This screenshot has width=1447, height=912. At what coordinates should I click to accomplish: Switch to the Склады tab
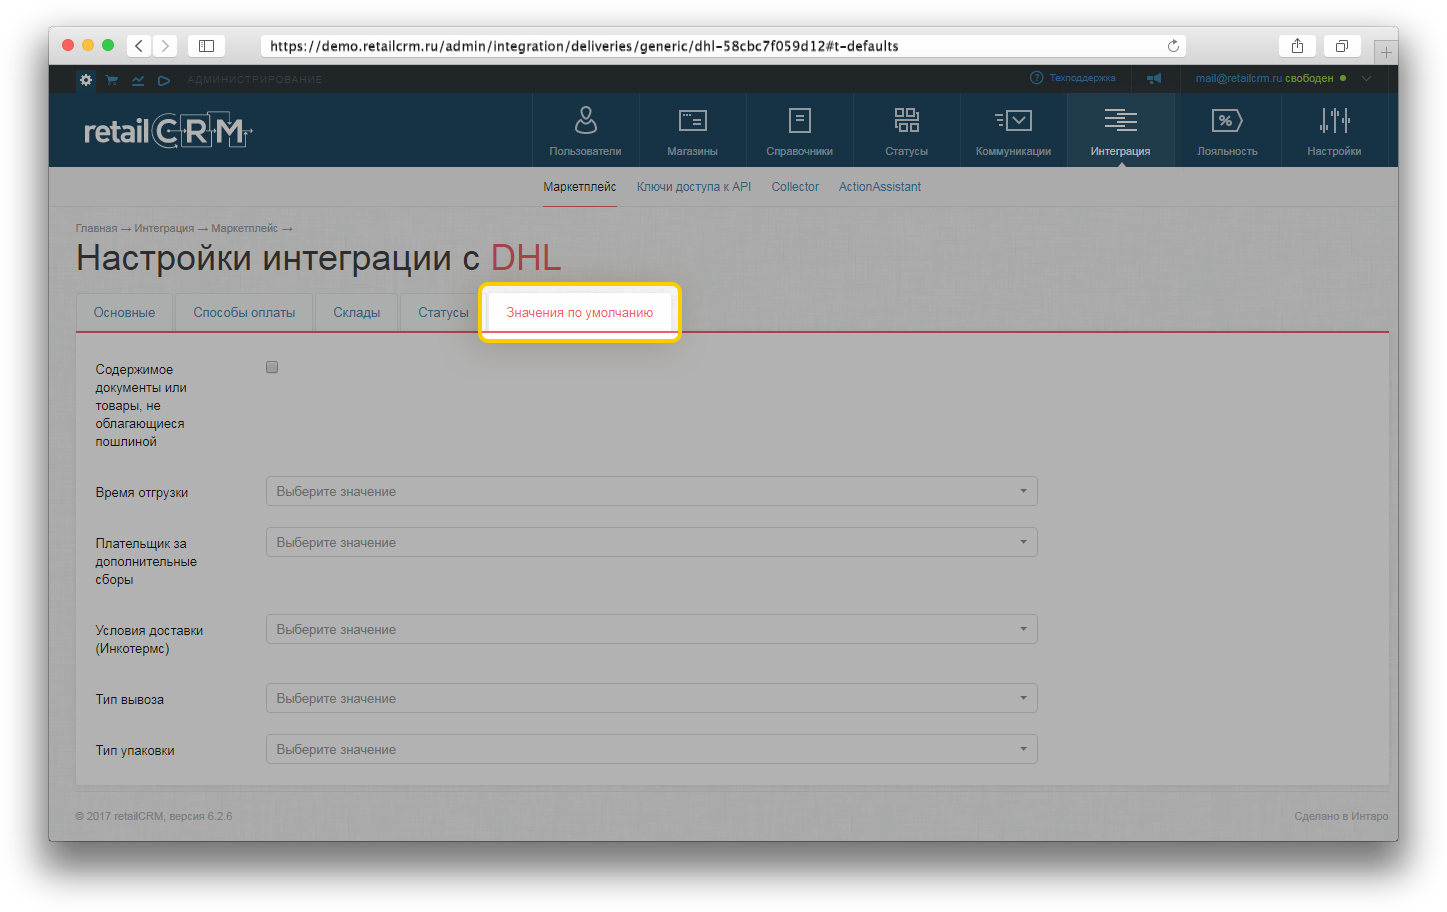pyautogui.click(x=356, y=313)
